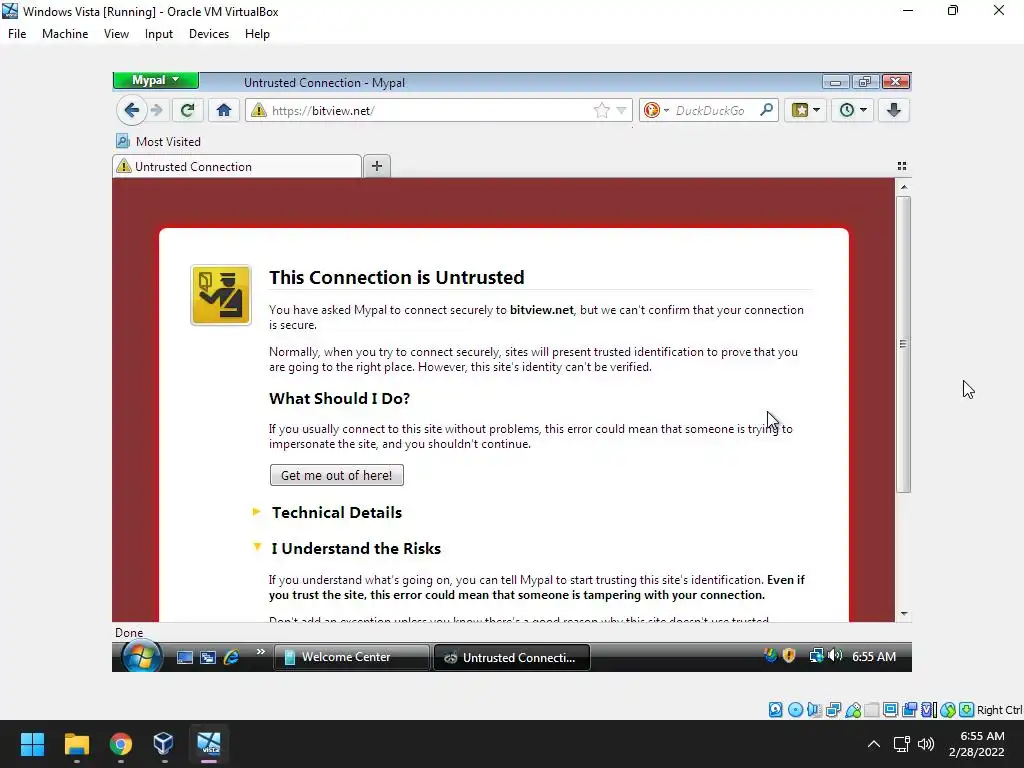The image size is (1024, 768).
Task: Open the URL history dropdown arrow
Action: [x=621, y=110]
